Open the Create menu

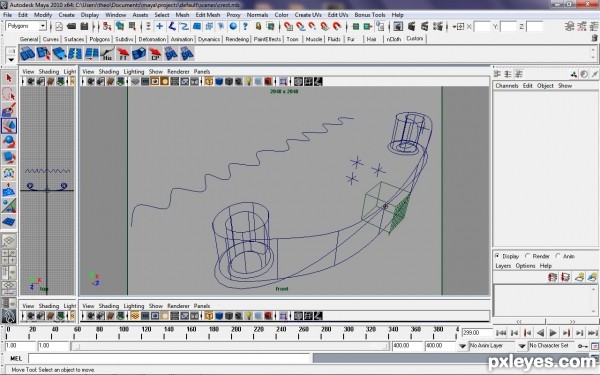[x=66, y=15]
